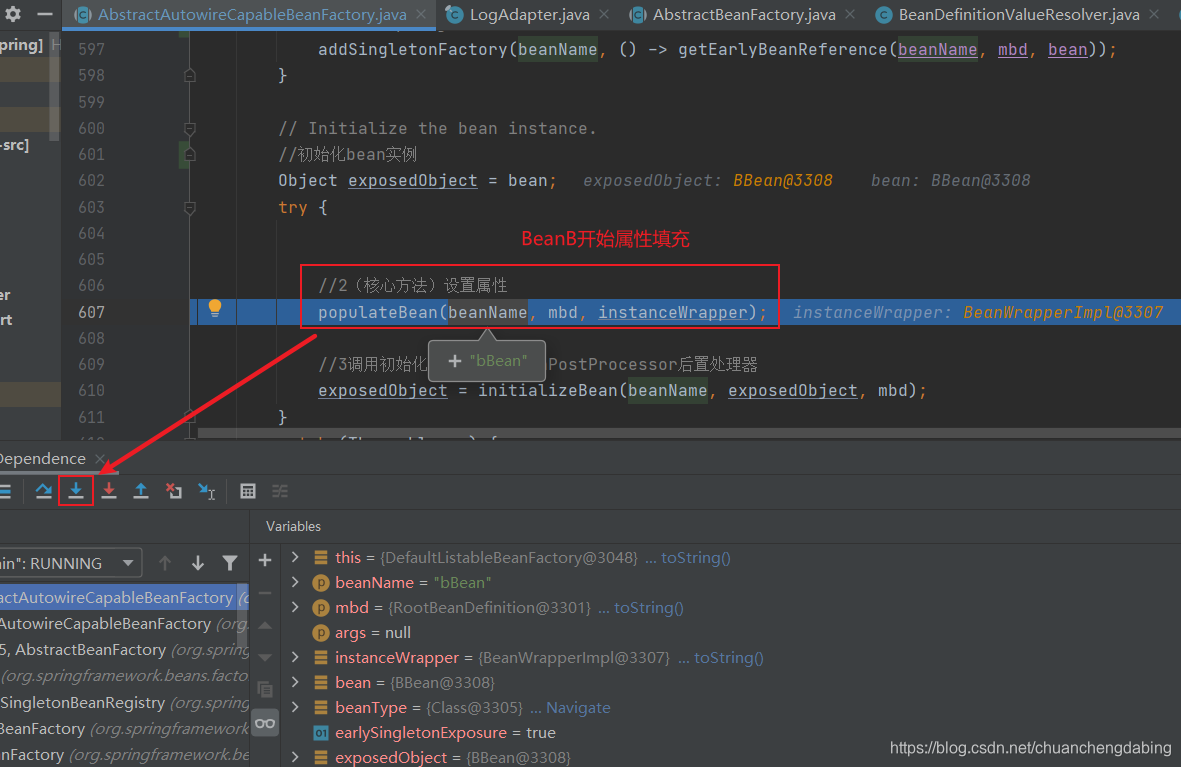Click the Variables panel header
Image resolution: width=1181 pixels, height=767 pixels.
coord(293,526)
